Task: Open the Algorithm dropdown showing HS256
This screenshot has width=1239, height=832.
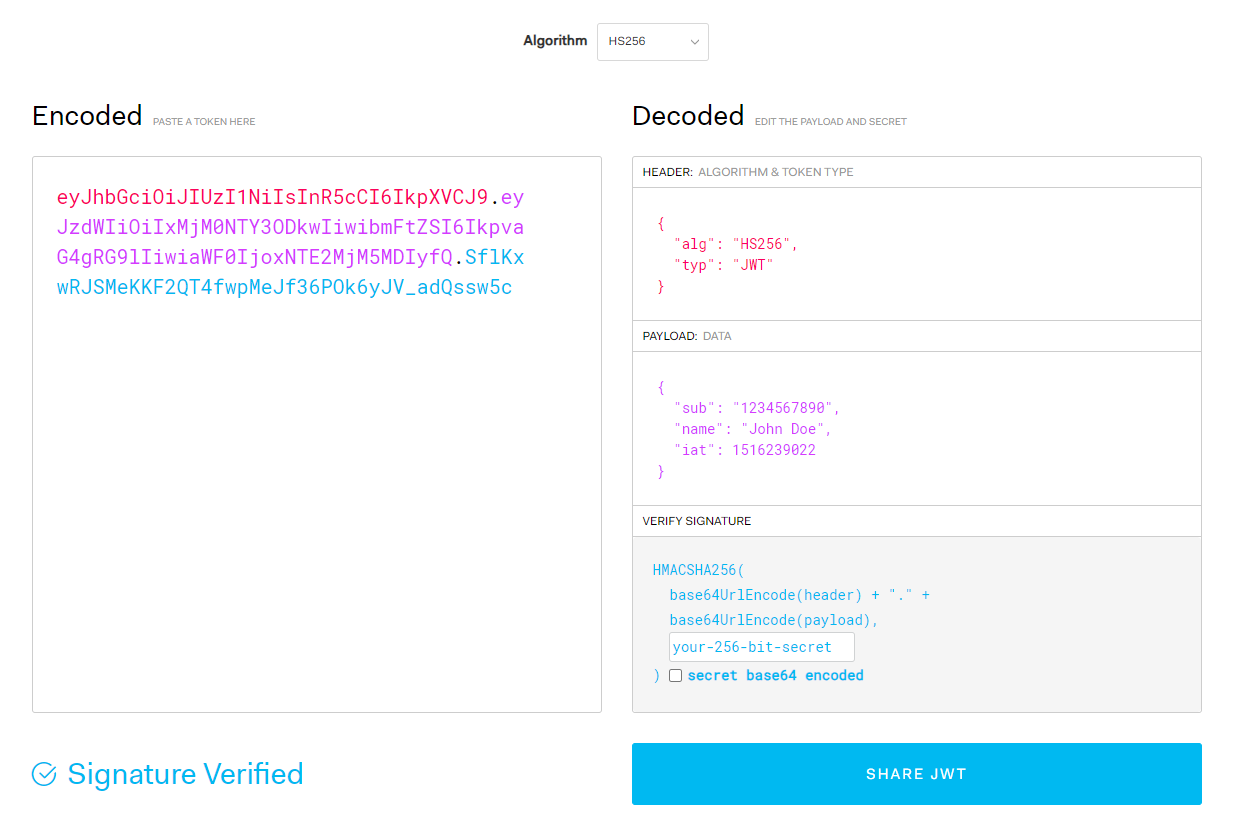Action: click(652, 42)
